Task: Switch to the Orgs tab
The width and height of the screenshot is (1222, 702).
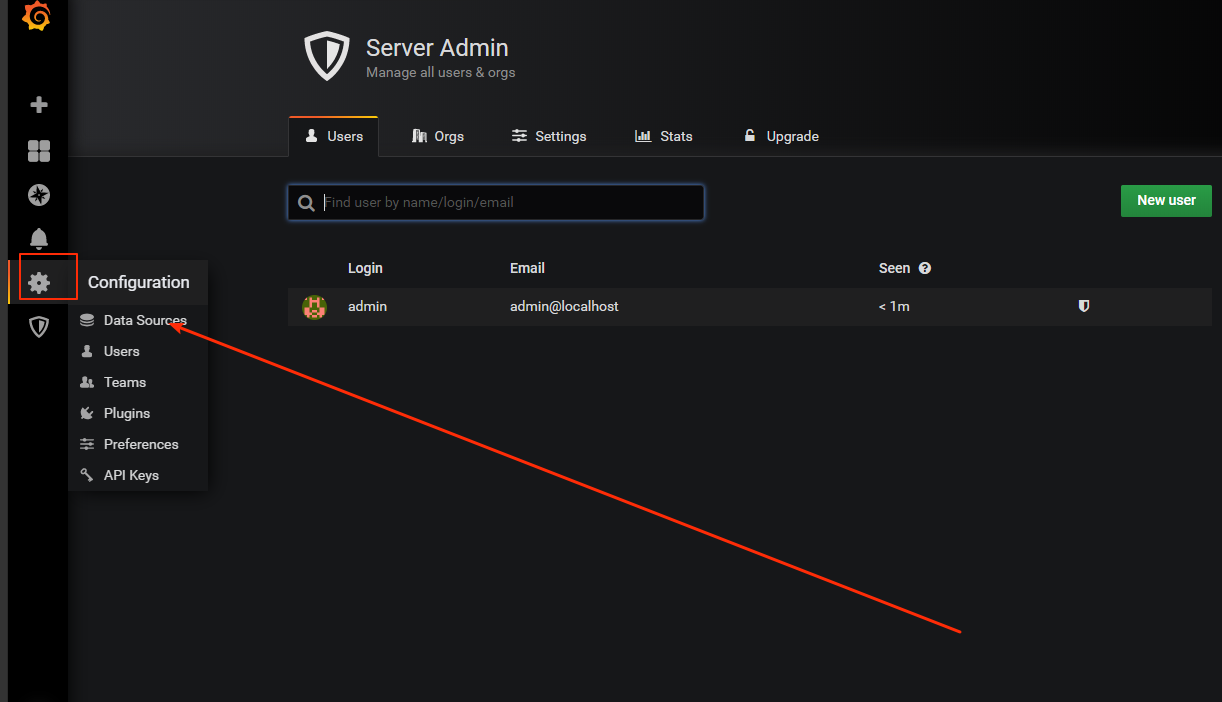Action: 438,136
